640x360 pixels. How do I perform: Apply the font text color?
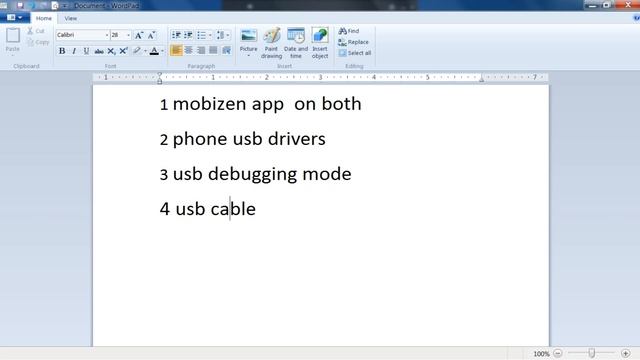click(x=154, y=51)
